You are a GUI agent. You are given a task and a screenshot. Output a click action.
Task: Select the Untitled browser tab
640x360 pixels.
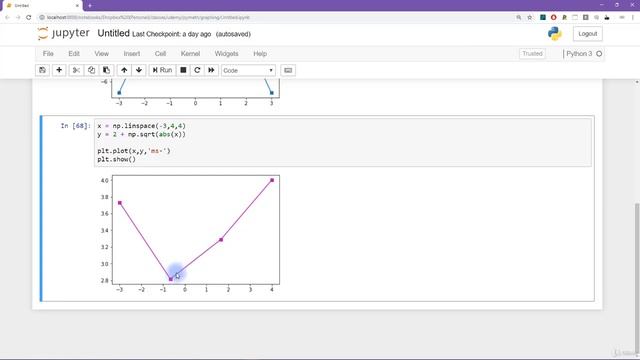click(x=41, y=6)
